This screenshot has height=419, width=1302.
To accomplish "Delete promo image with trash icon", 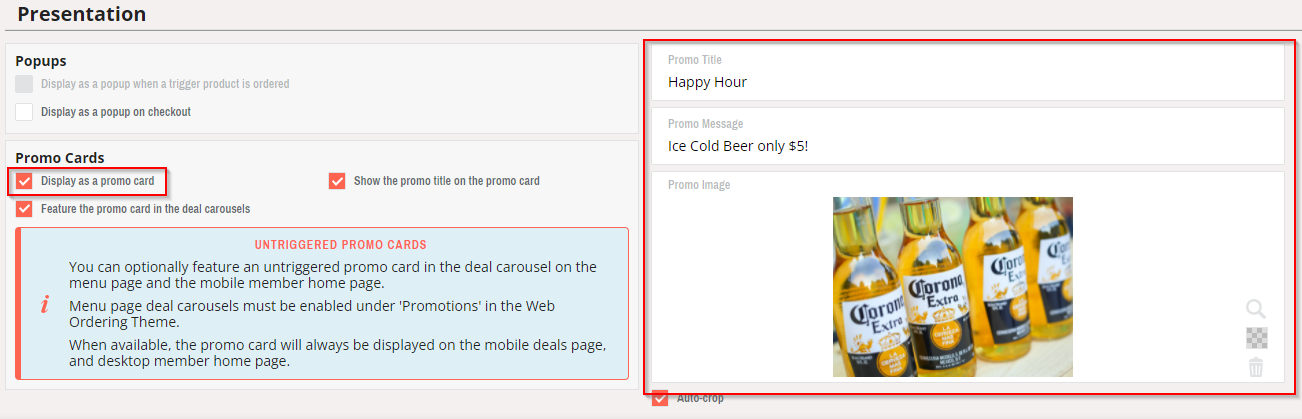I will pyautogui.click(x=1256, y=367).
